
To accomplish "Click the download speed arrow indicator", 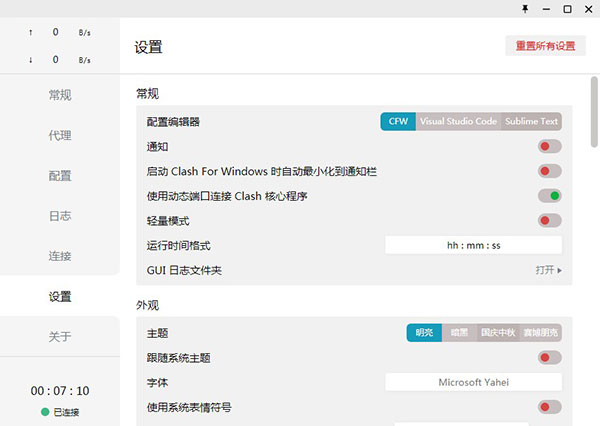I will (31, 59).
